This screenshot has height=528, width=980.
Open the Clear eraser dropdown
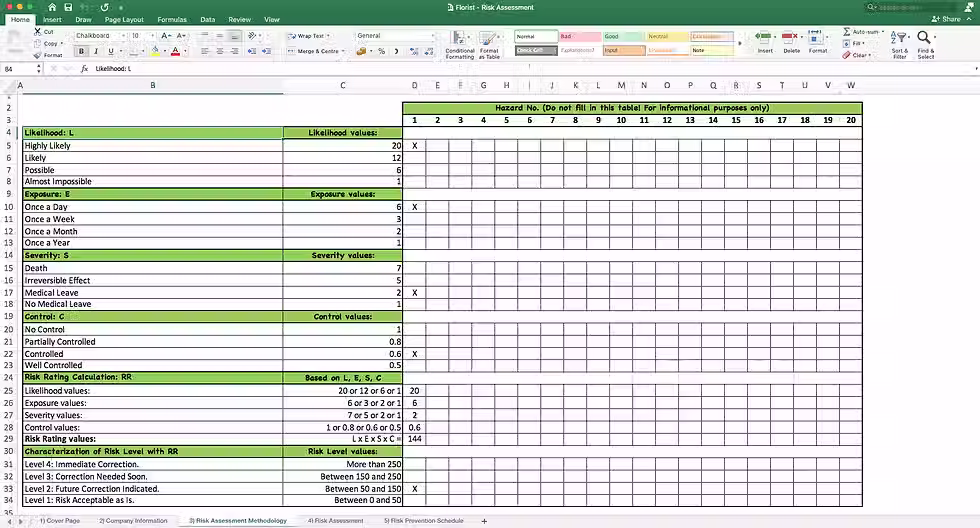tap(856, 55)
